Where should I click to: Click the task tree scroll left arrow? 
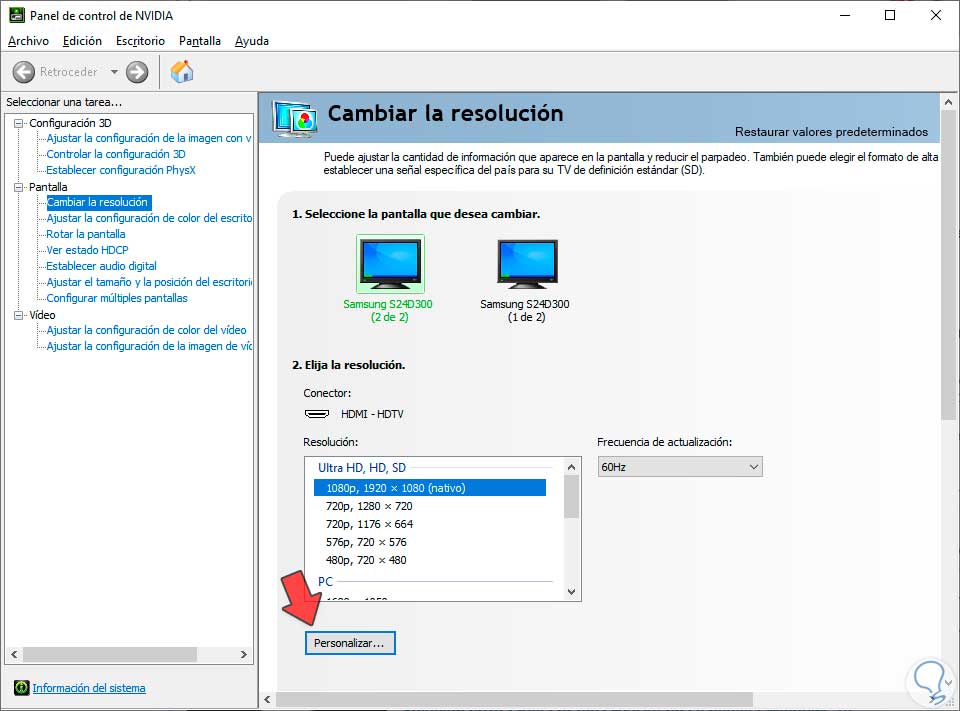(14, 655)
